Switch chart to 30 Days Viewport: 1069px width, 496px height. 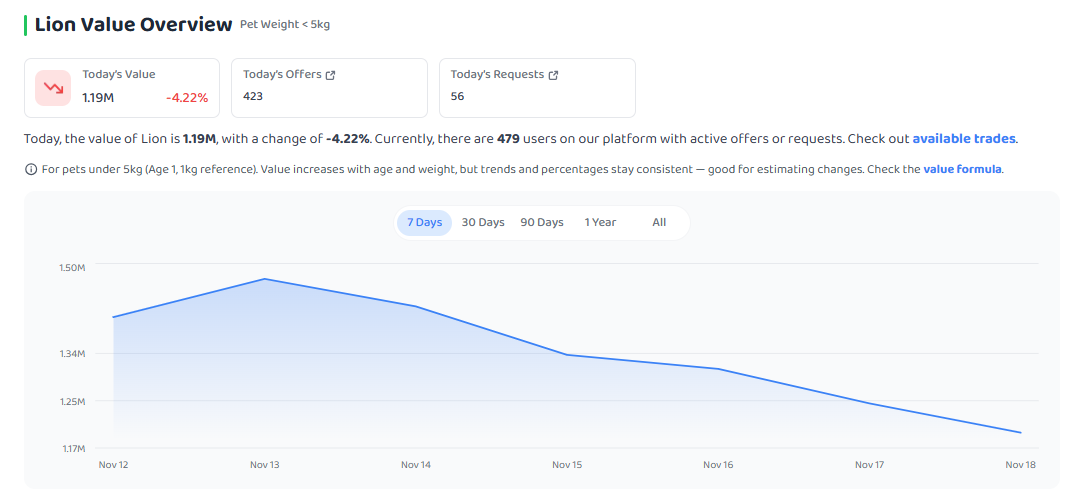pyautogui.click(x=483, y=223)
